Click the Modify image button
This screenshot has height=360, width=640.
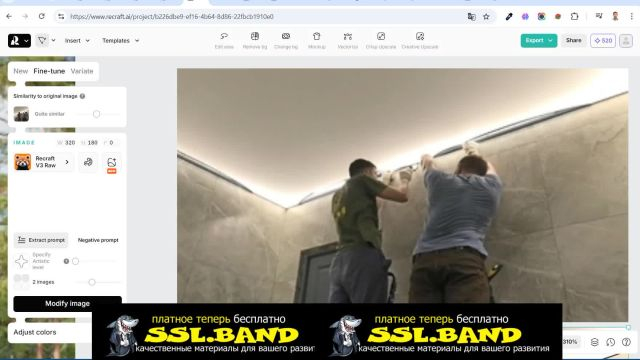[x=67, y=304]
